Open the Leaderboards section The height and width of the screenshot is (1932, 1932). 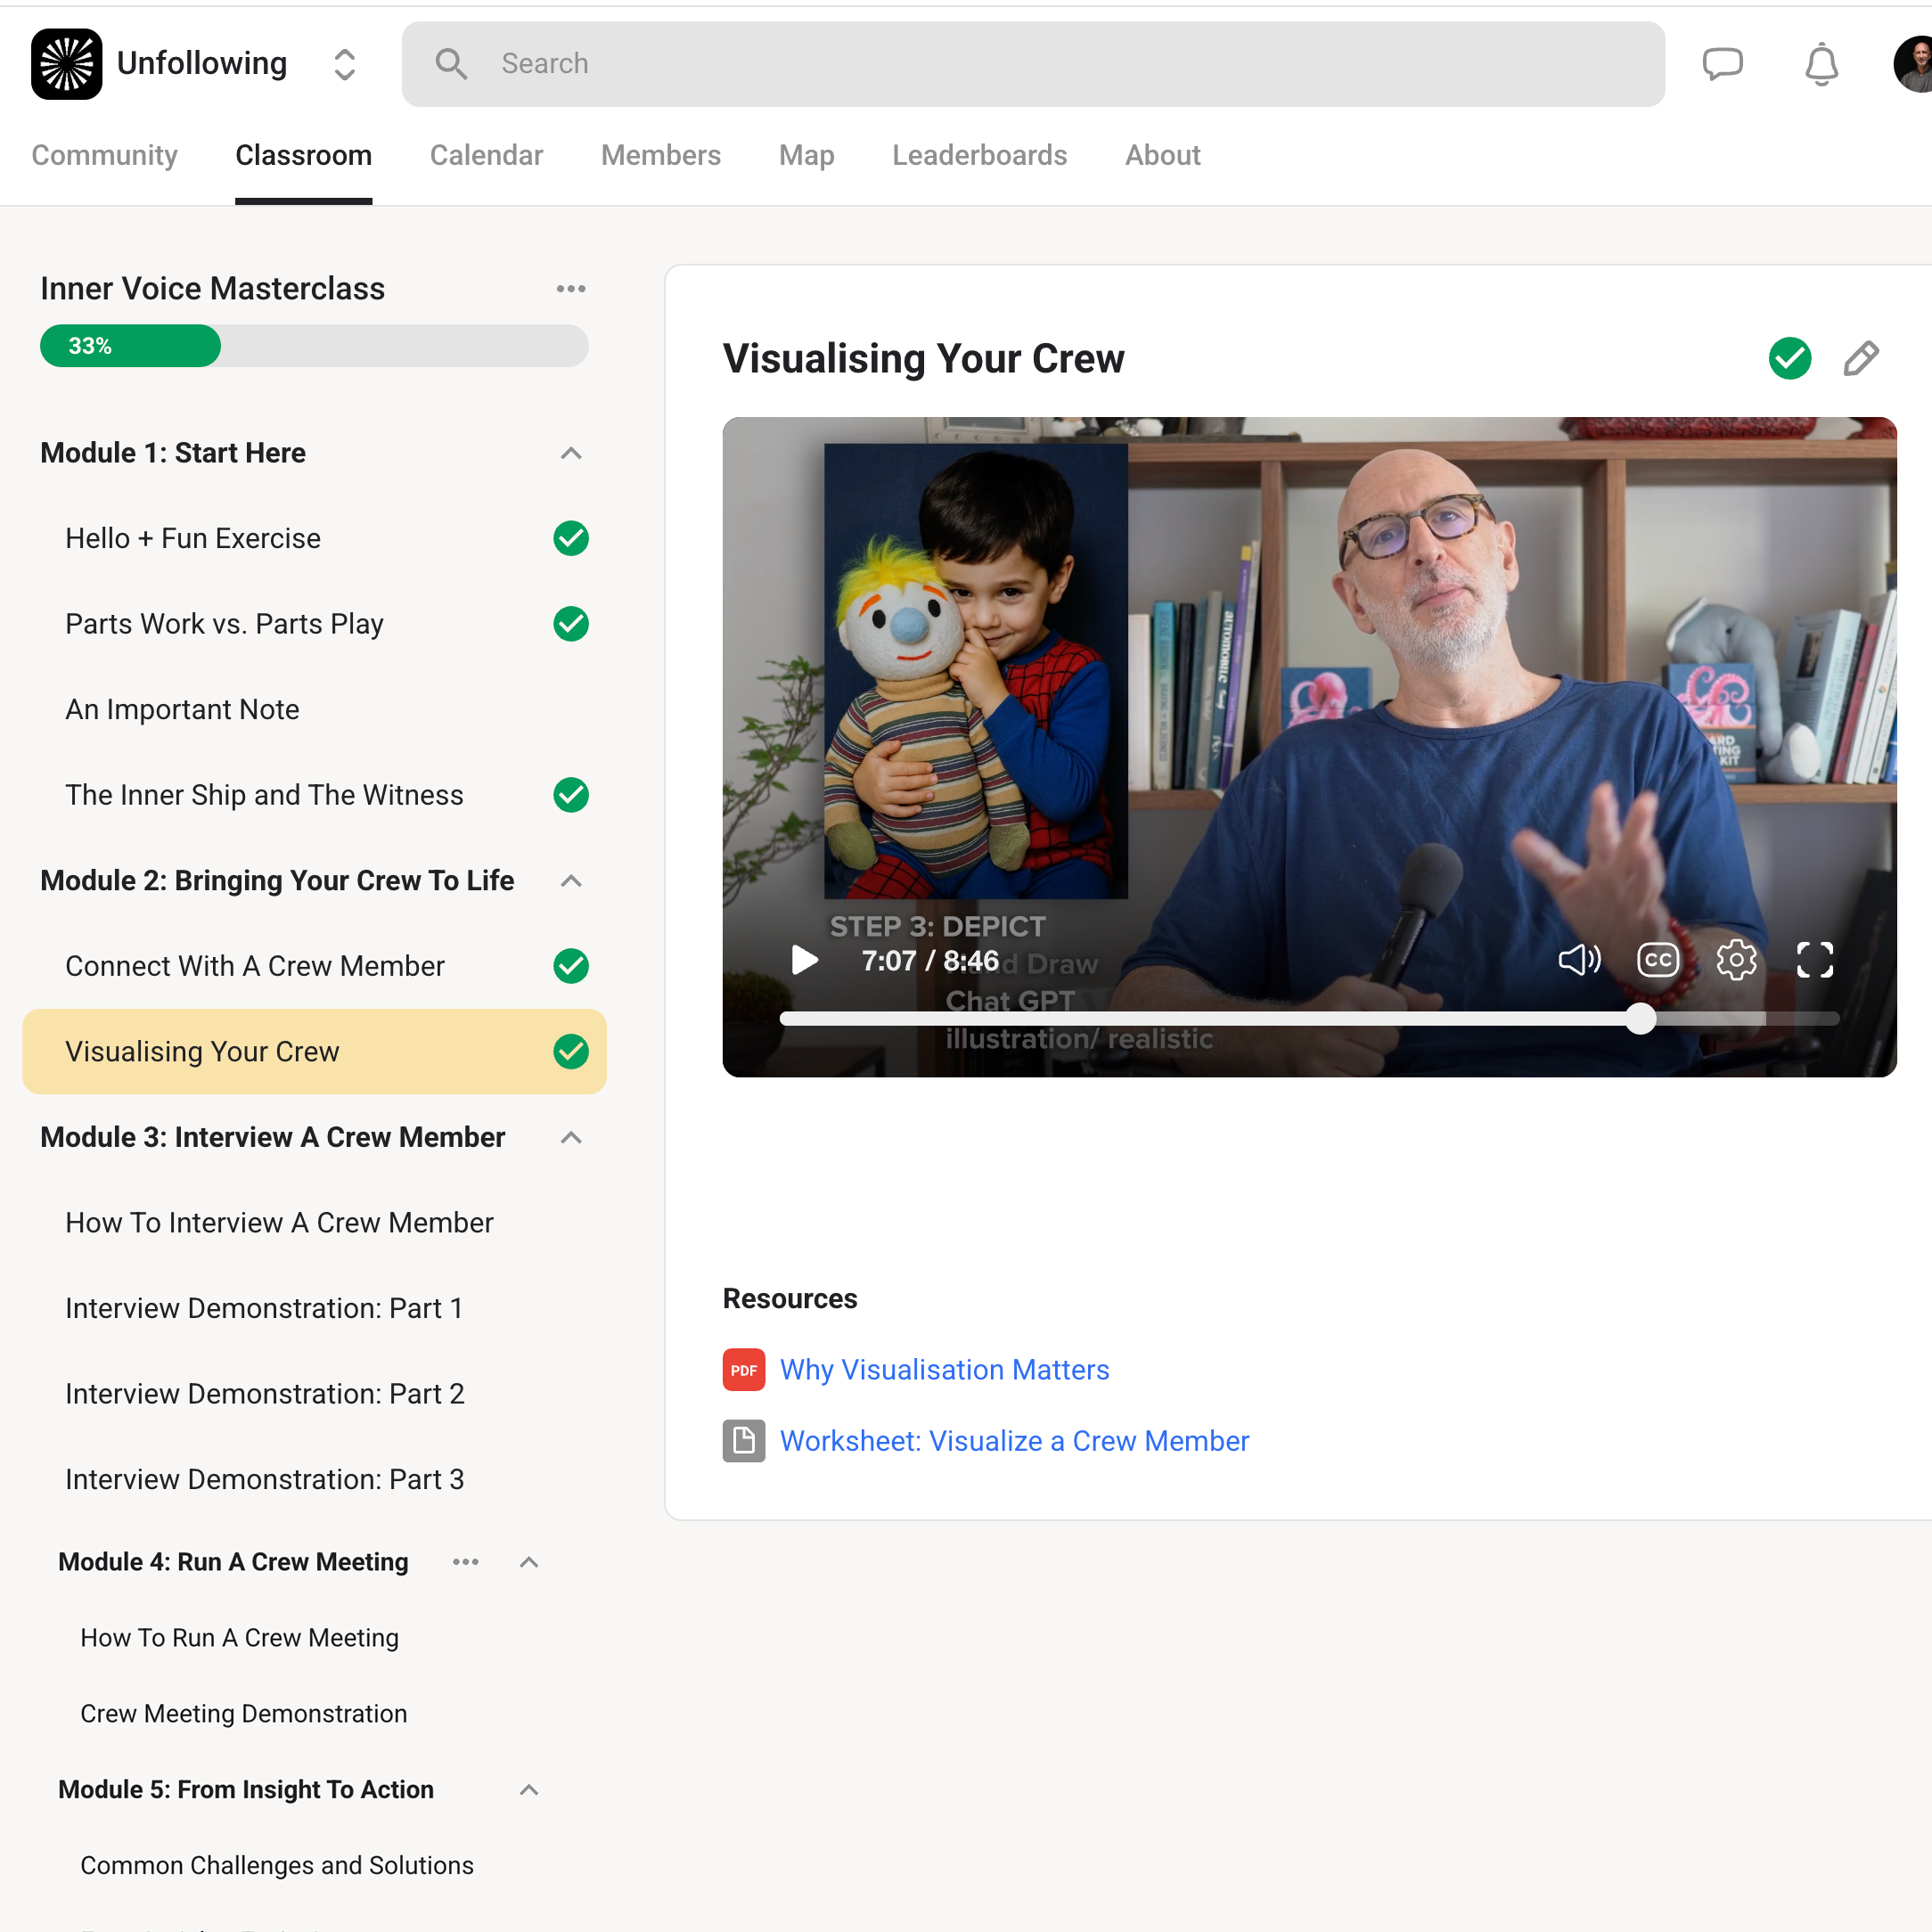[979, 155]
